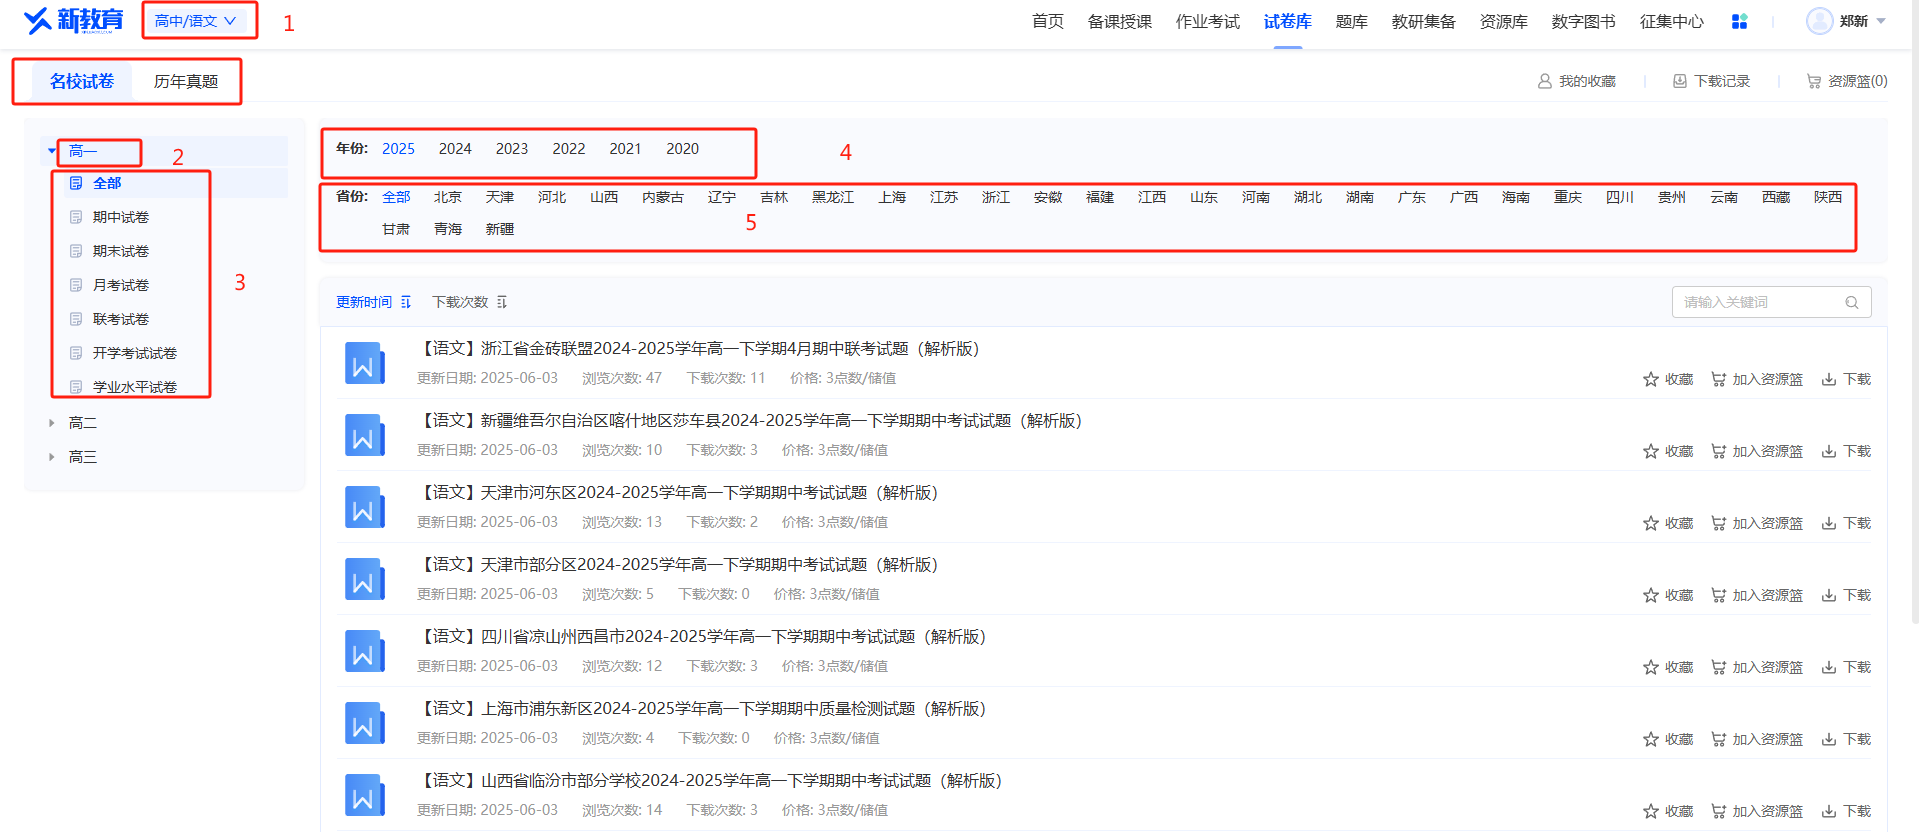1919x832 pixels.
Task: Add 上海市浦东新区 paper to resource basket
Action: coord(1757,739)
